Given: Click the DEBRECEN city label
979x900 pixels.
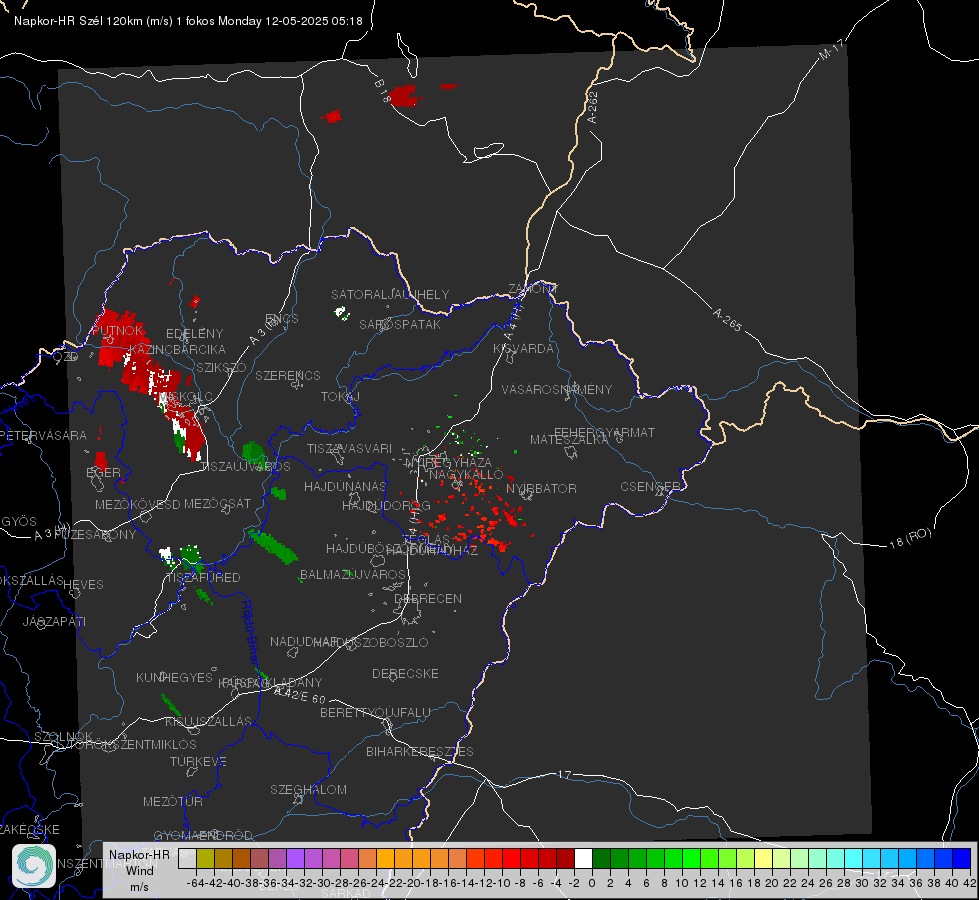Looking at the screenshot, I should click(x=428, y=598).
